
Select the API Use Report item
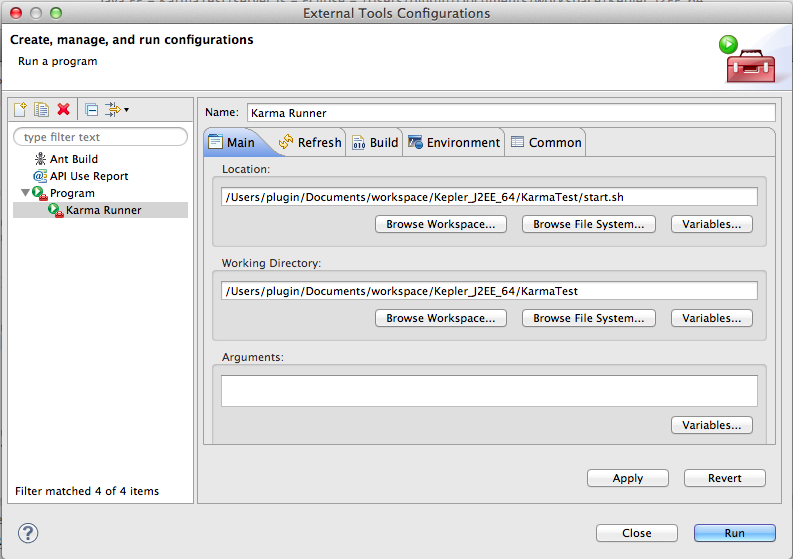88,176
